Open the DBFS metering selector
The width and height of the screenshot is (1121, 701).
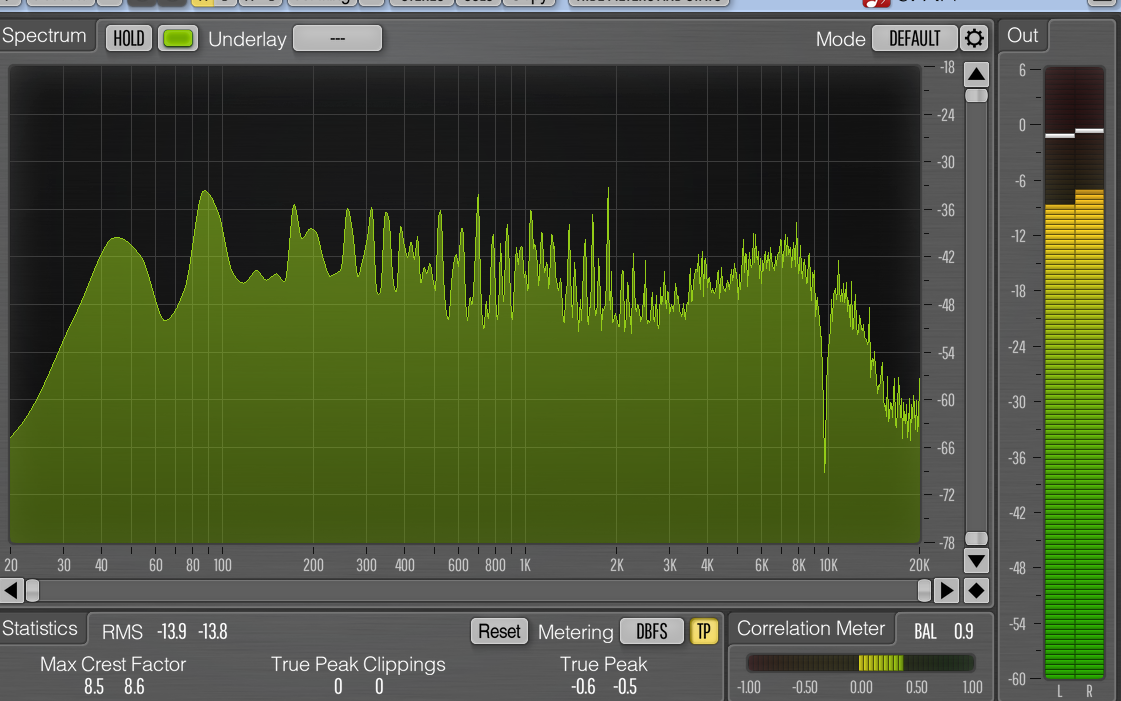tap(651, 632)
